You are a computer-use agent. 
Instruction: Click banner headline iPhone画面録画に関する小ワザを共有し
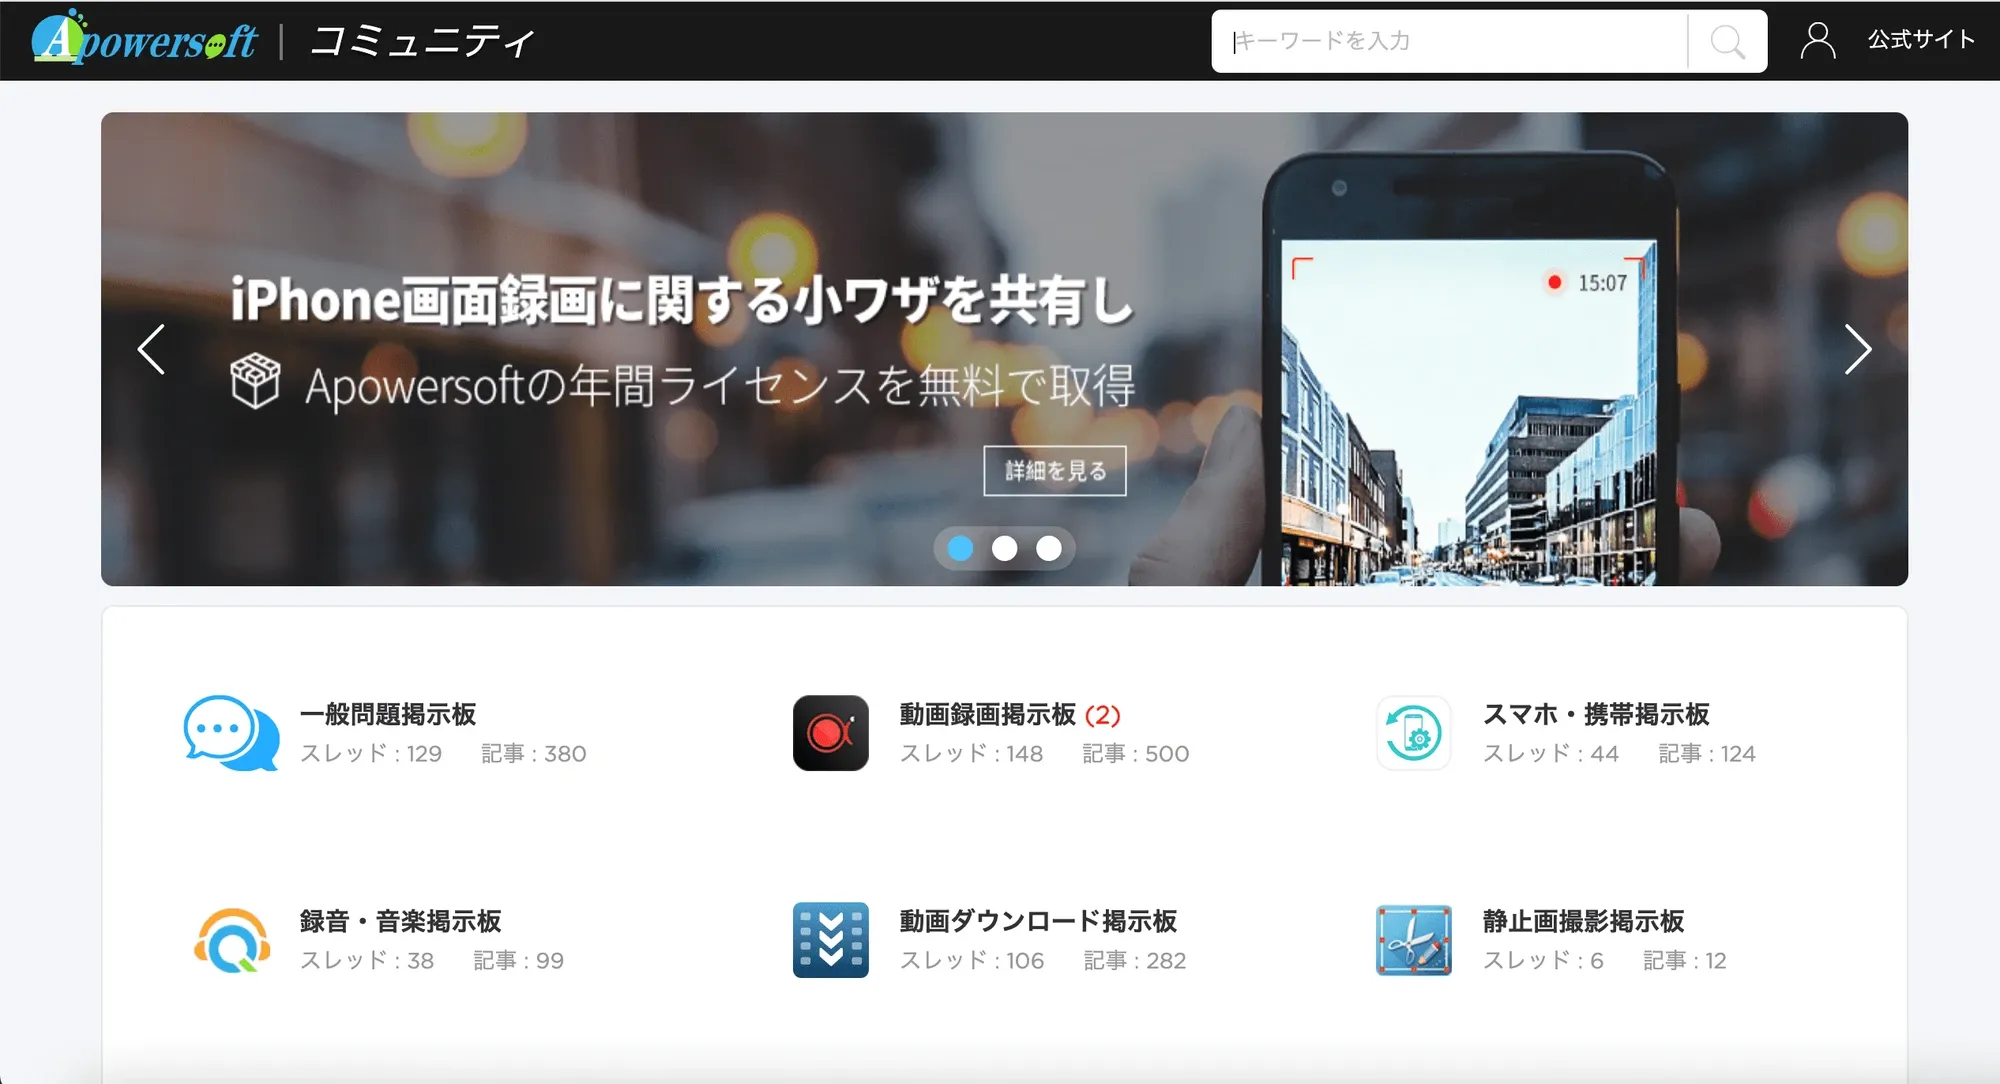click(682, 300)
